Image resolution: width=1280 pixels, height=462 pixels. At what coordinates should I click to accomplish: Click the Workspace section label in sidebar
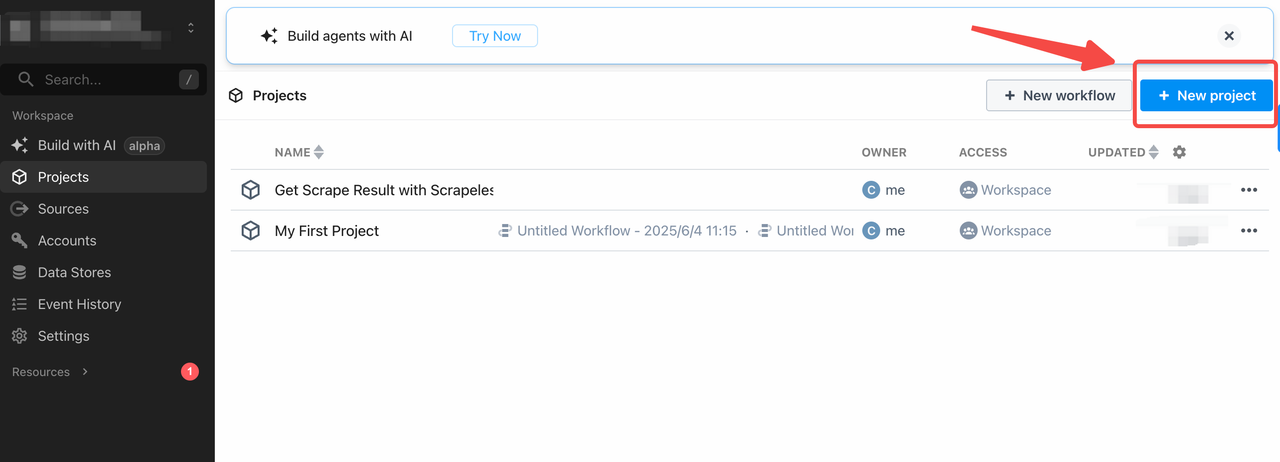[x=43, y=116]
